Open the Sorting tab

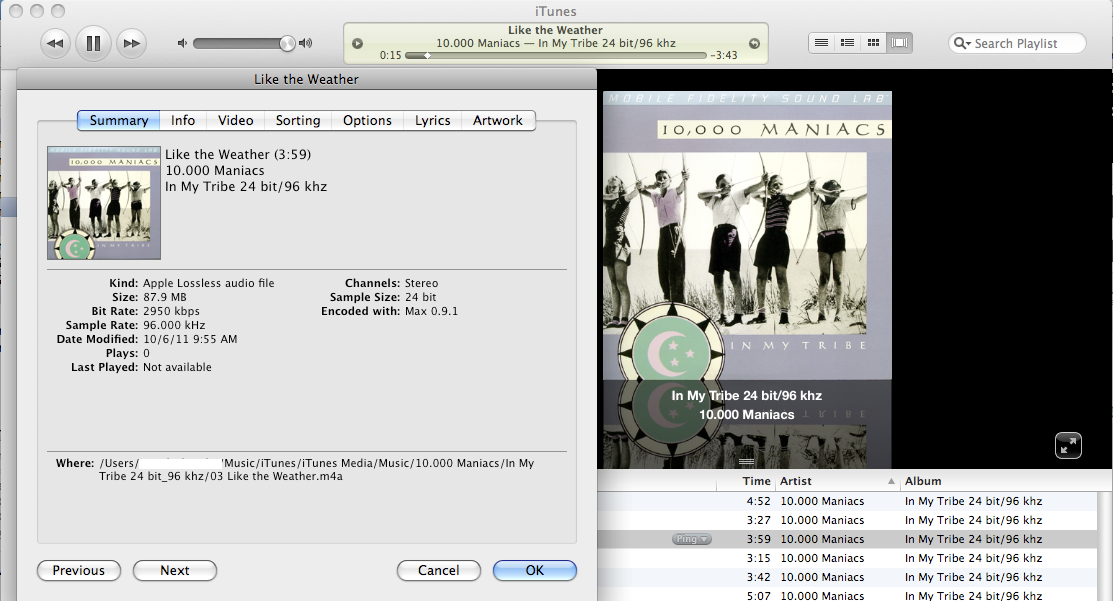point(298,121)
